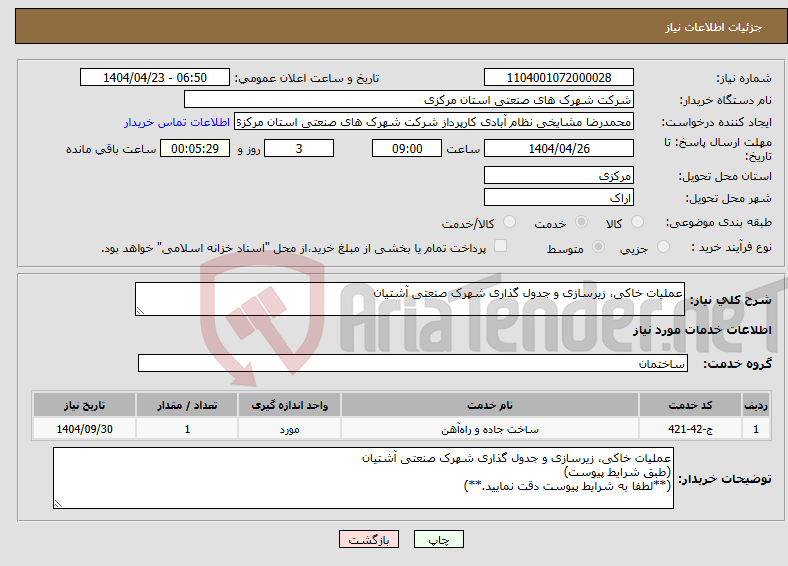The image size is (788, 566).
Task: Click the delivery city field اراک
Action: pos(559,198)
